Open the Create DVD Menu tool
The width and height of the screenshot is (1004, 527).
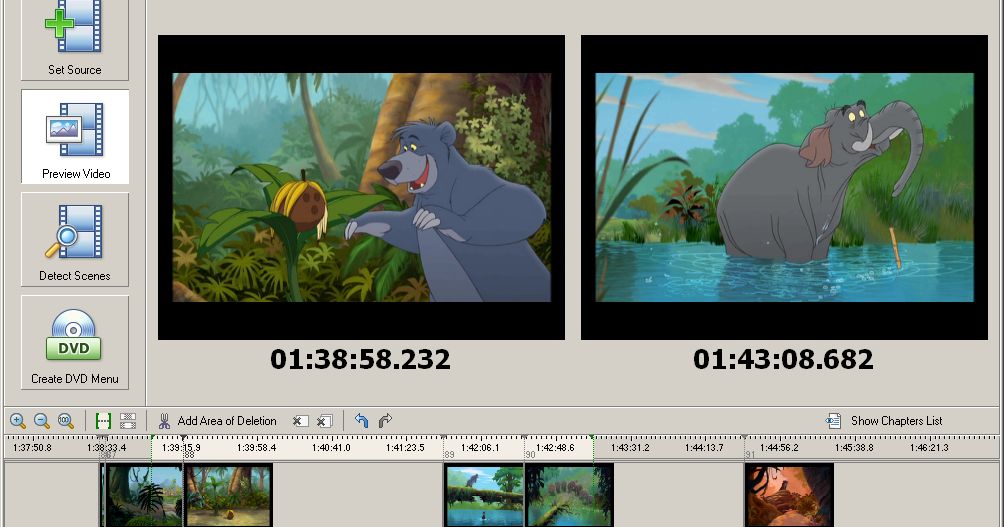75,343
